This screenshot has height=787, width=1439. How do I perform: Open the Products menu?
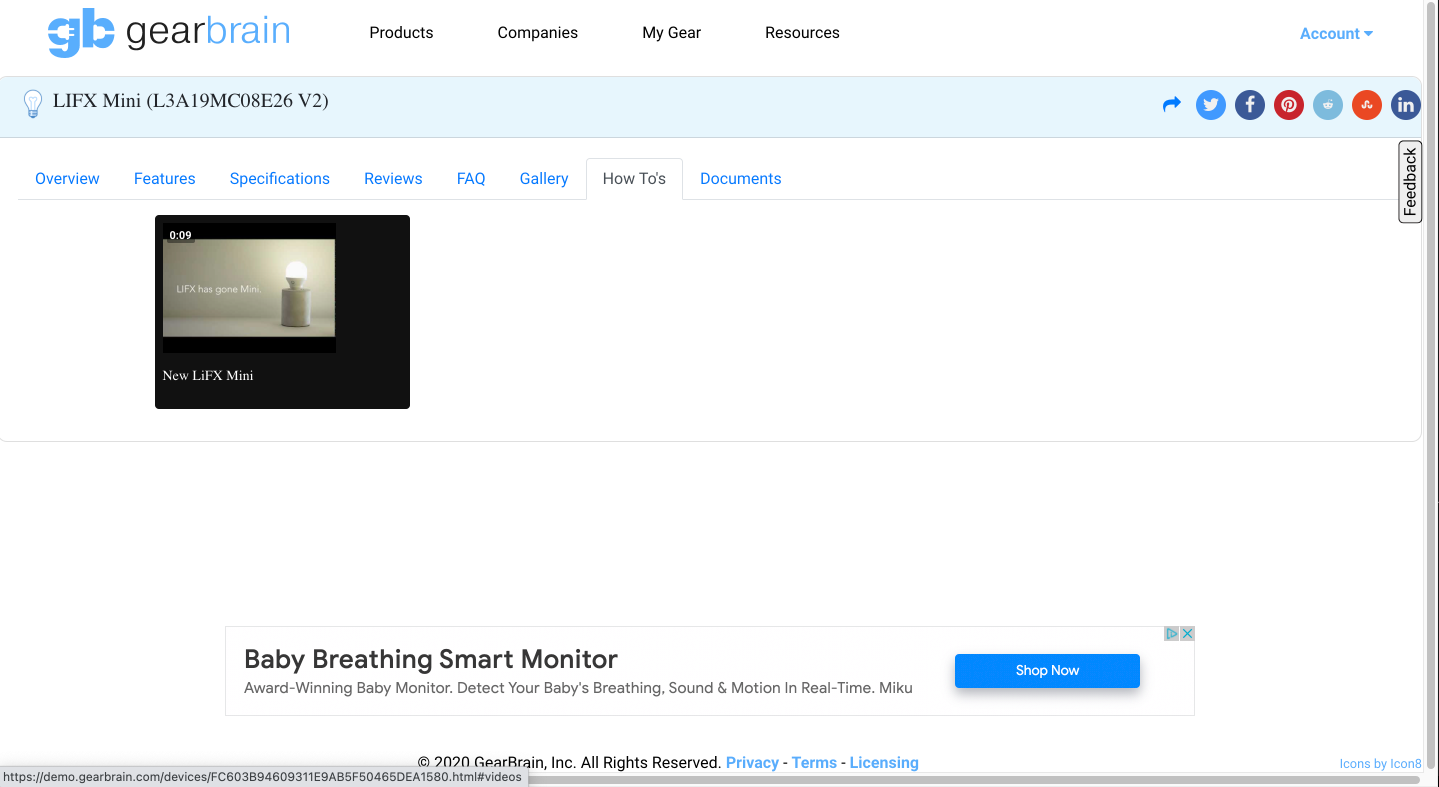coord(401,33)
